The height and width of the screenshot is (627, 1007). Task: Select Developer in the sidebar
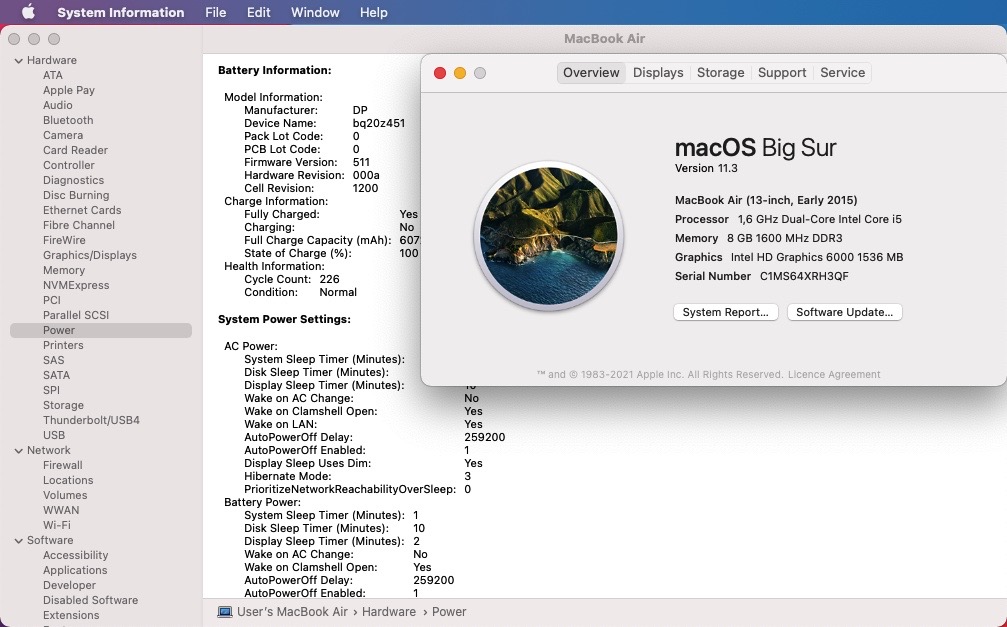click(x=69, y=585)
